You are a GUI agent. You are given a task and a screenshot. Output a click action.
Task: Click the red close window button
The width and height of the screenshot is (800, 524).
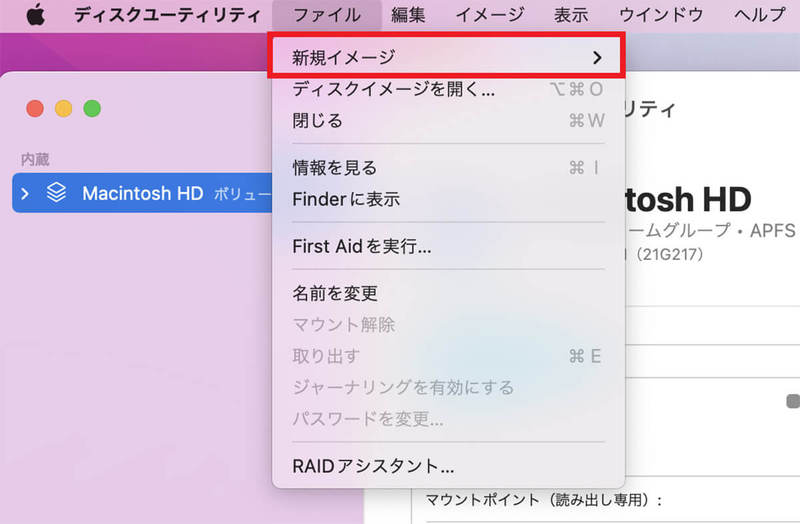[x=35, y=108]
